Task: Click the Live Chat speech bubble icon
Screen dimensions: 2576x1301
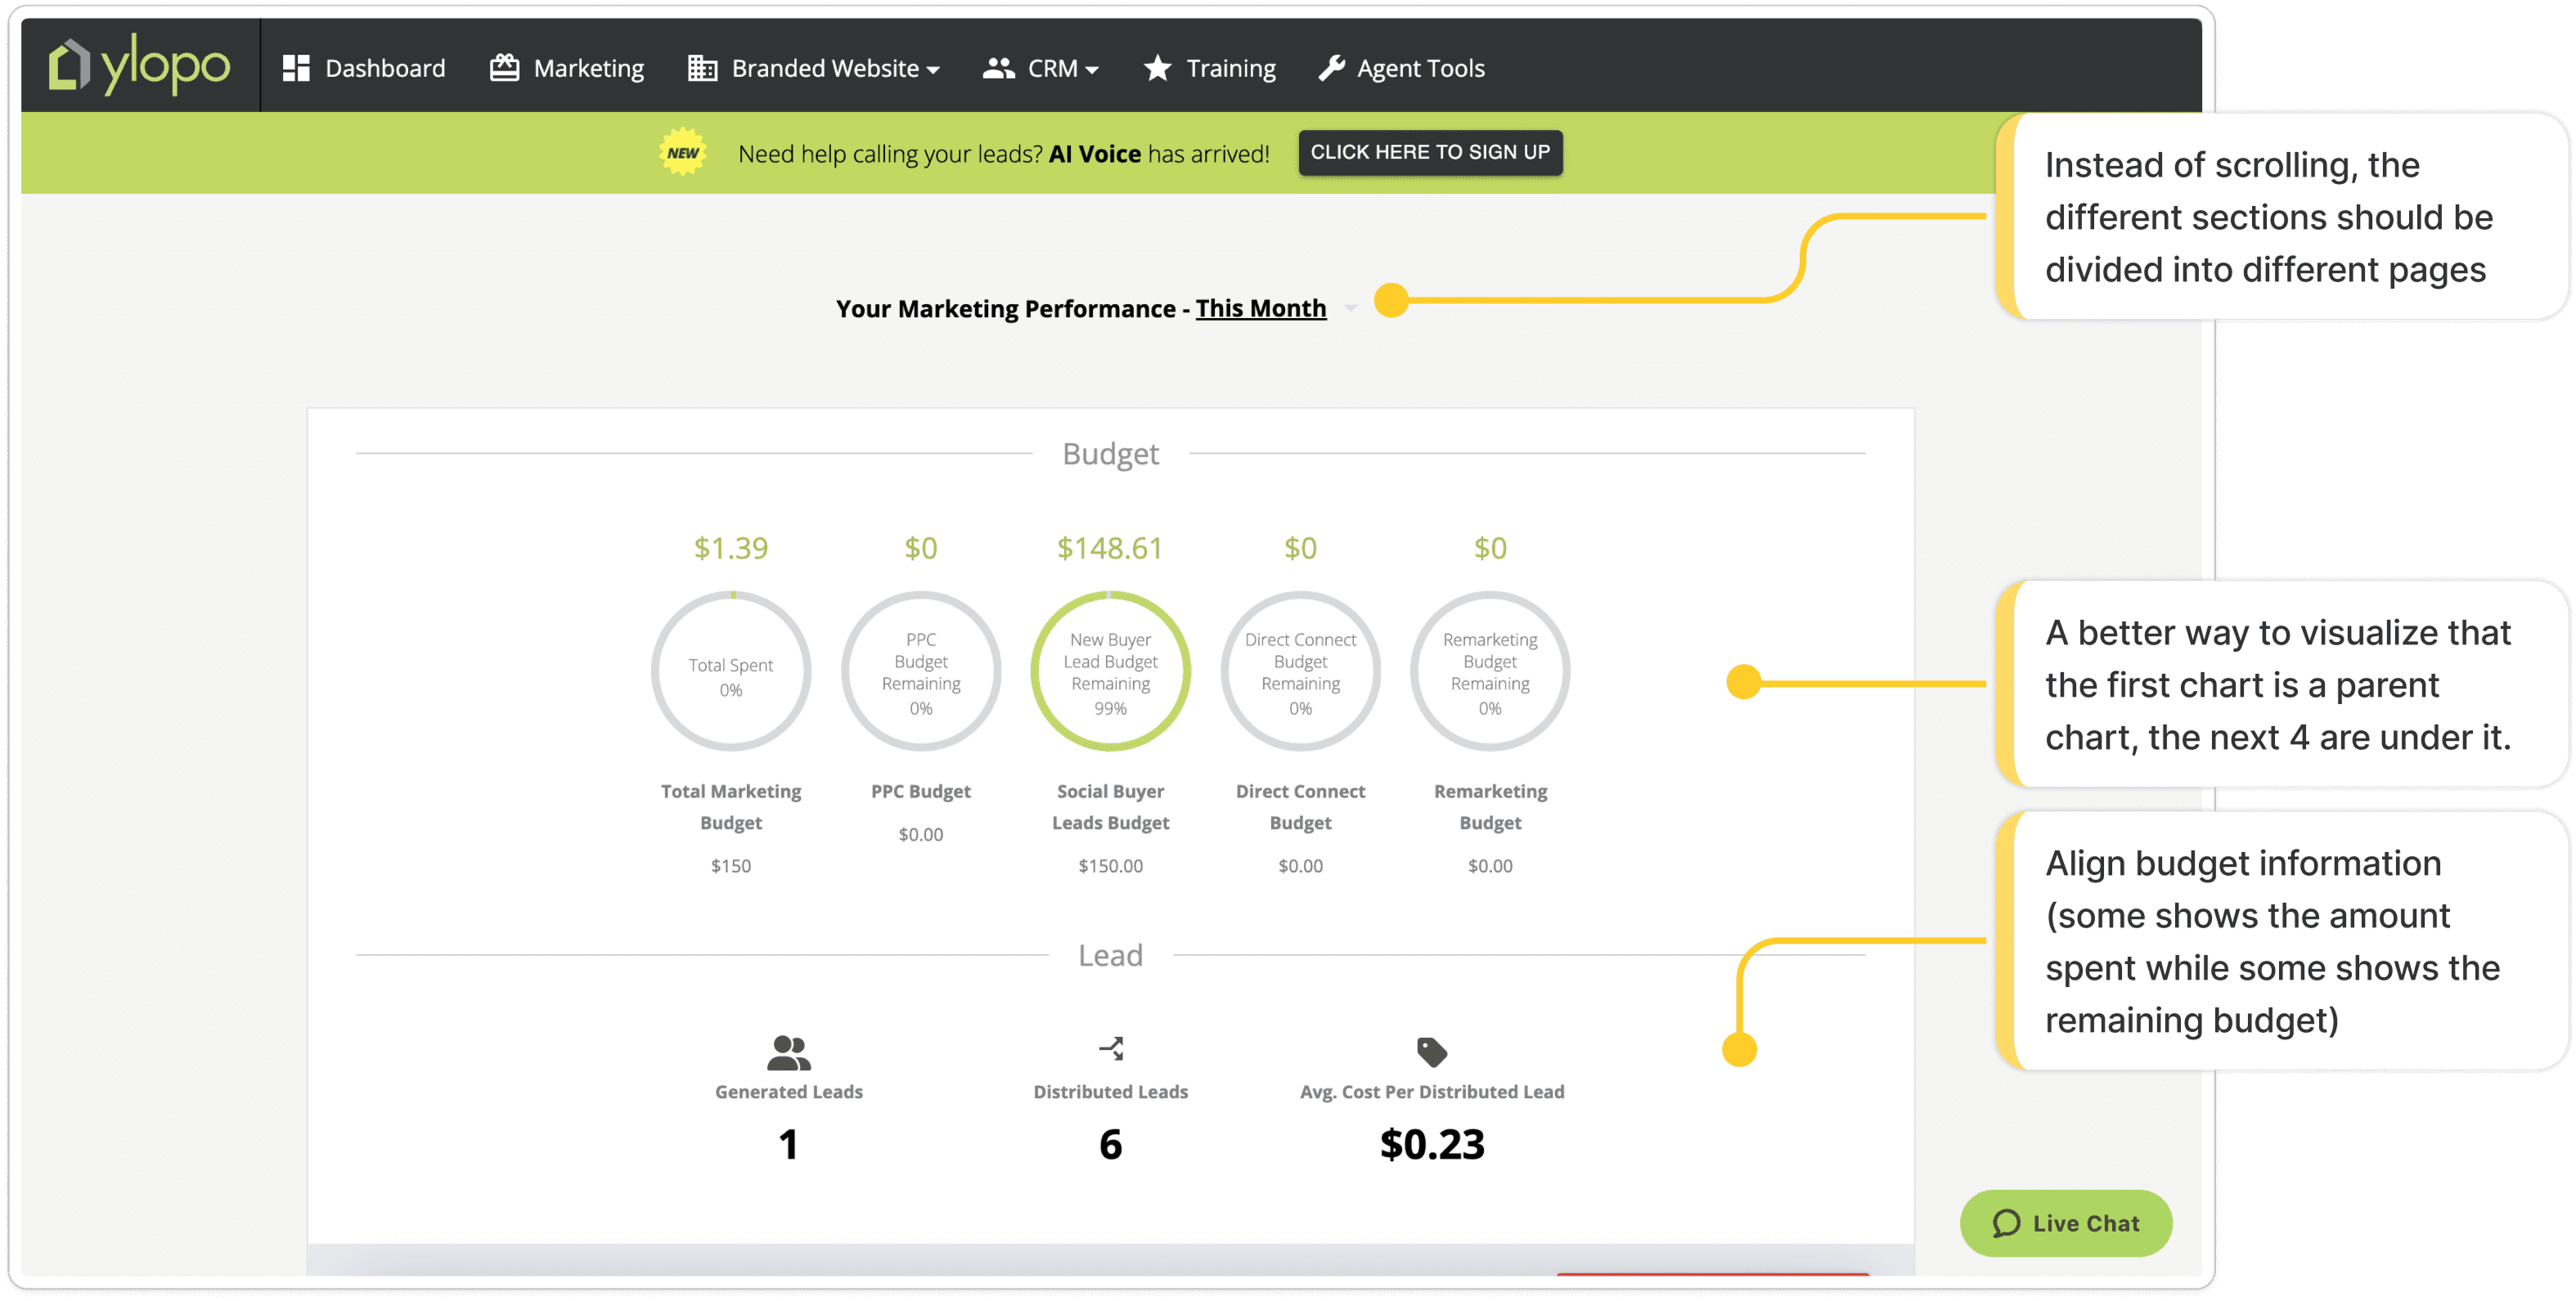Action: tap(2006, 1223)
